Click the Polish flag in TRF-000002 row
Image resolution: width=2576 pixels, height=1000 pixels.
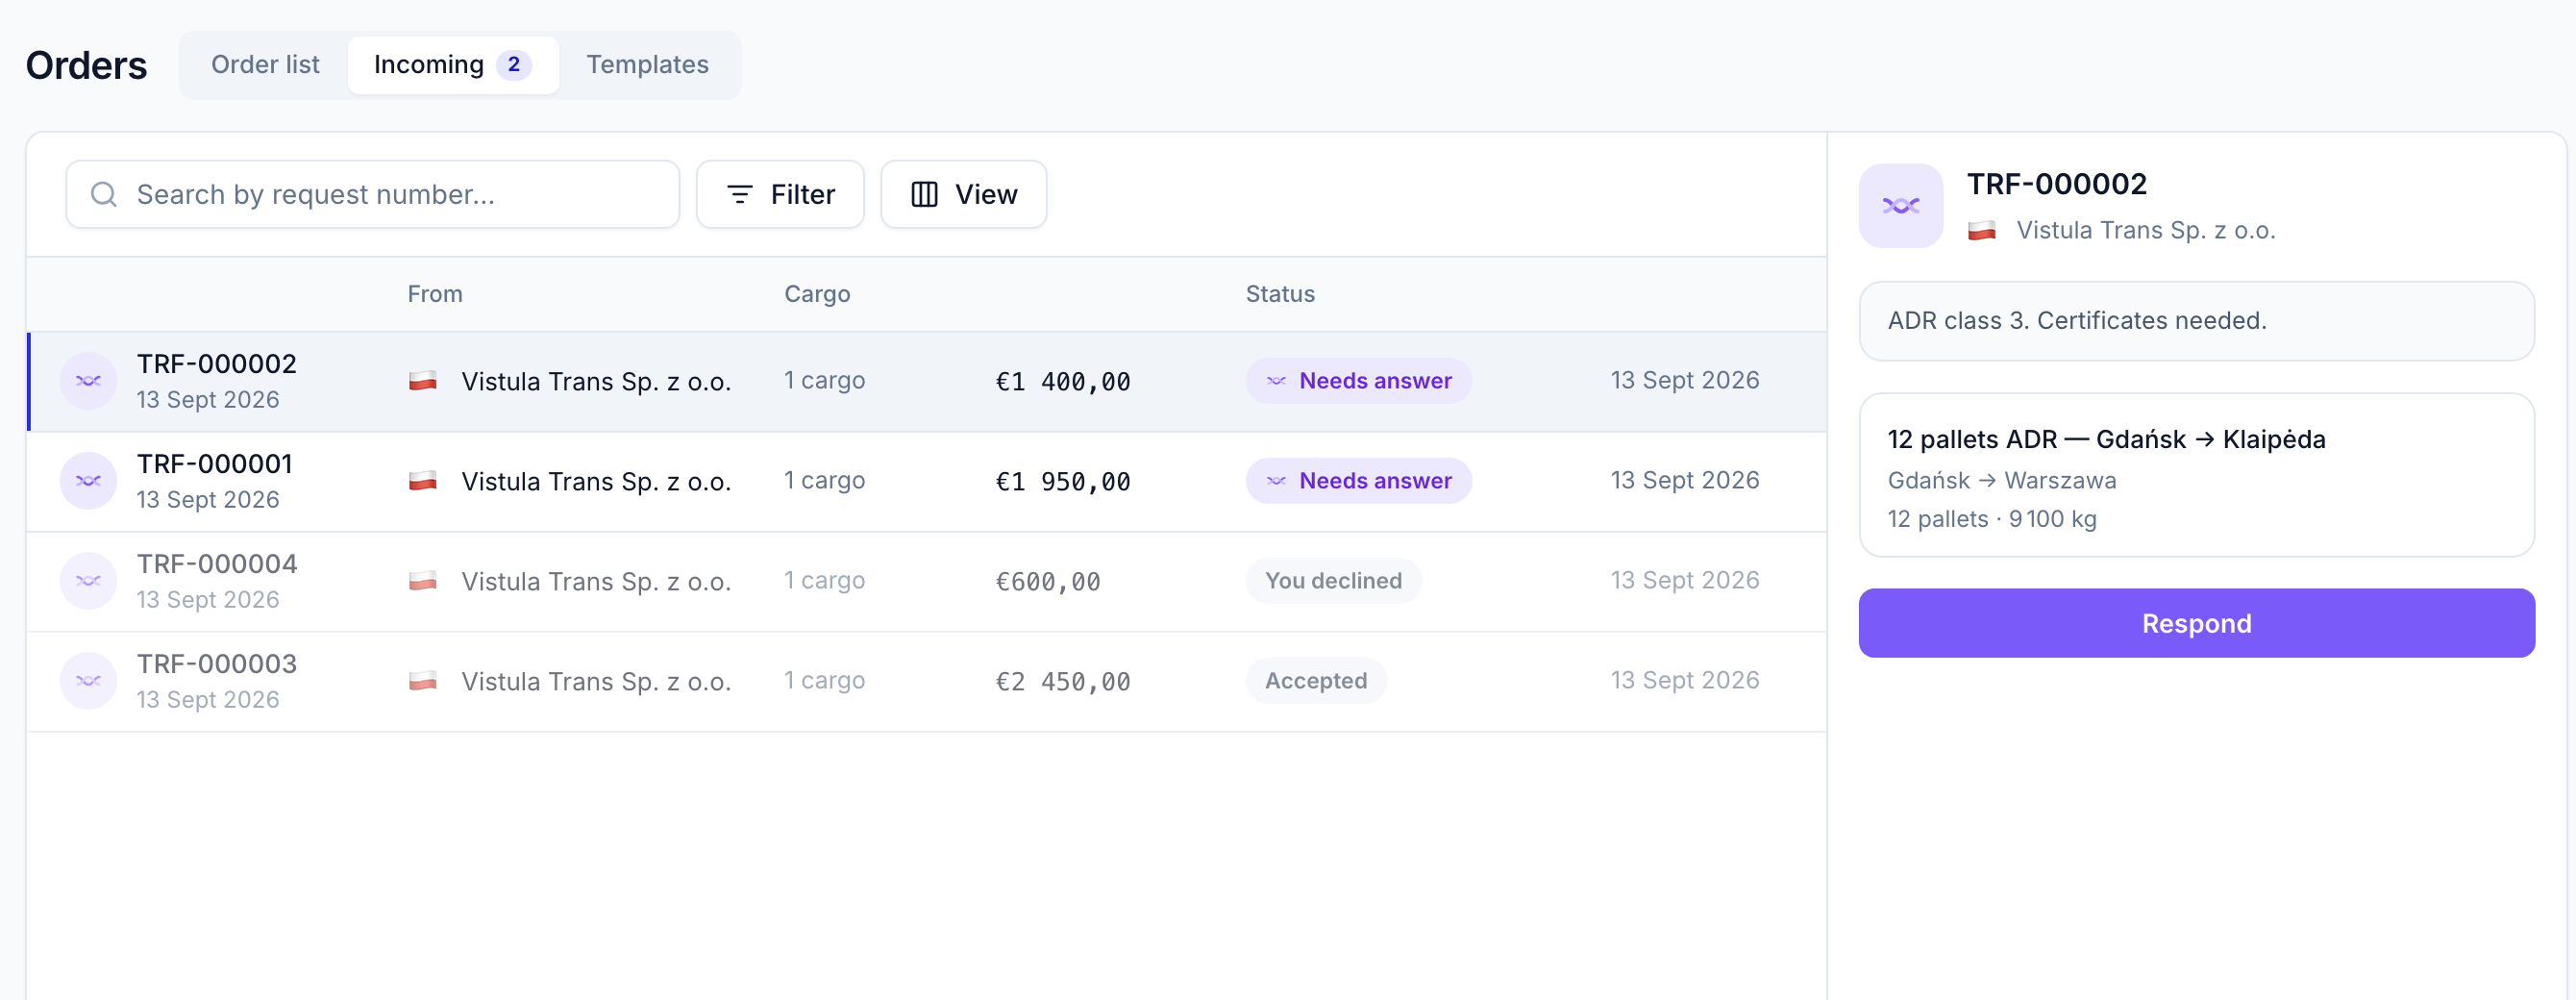pyautogui.click(x=423, y=381)
